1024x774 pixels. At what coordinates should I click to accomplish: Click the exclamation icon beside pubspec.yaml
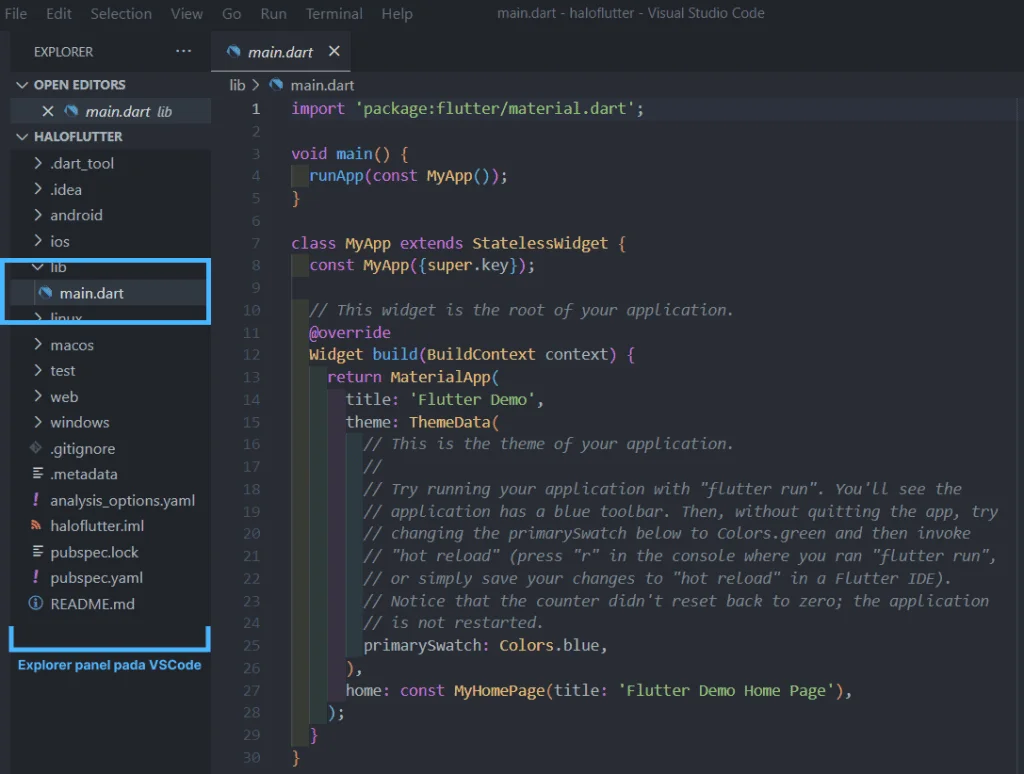(x=36, y=577)
